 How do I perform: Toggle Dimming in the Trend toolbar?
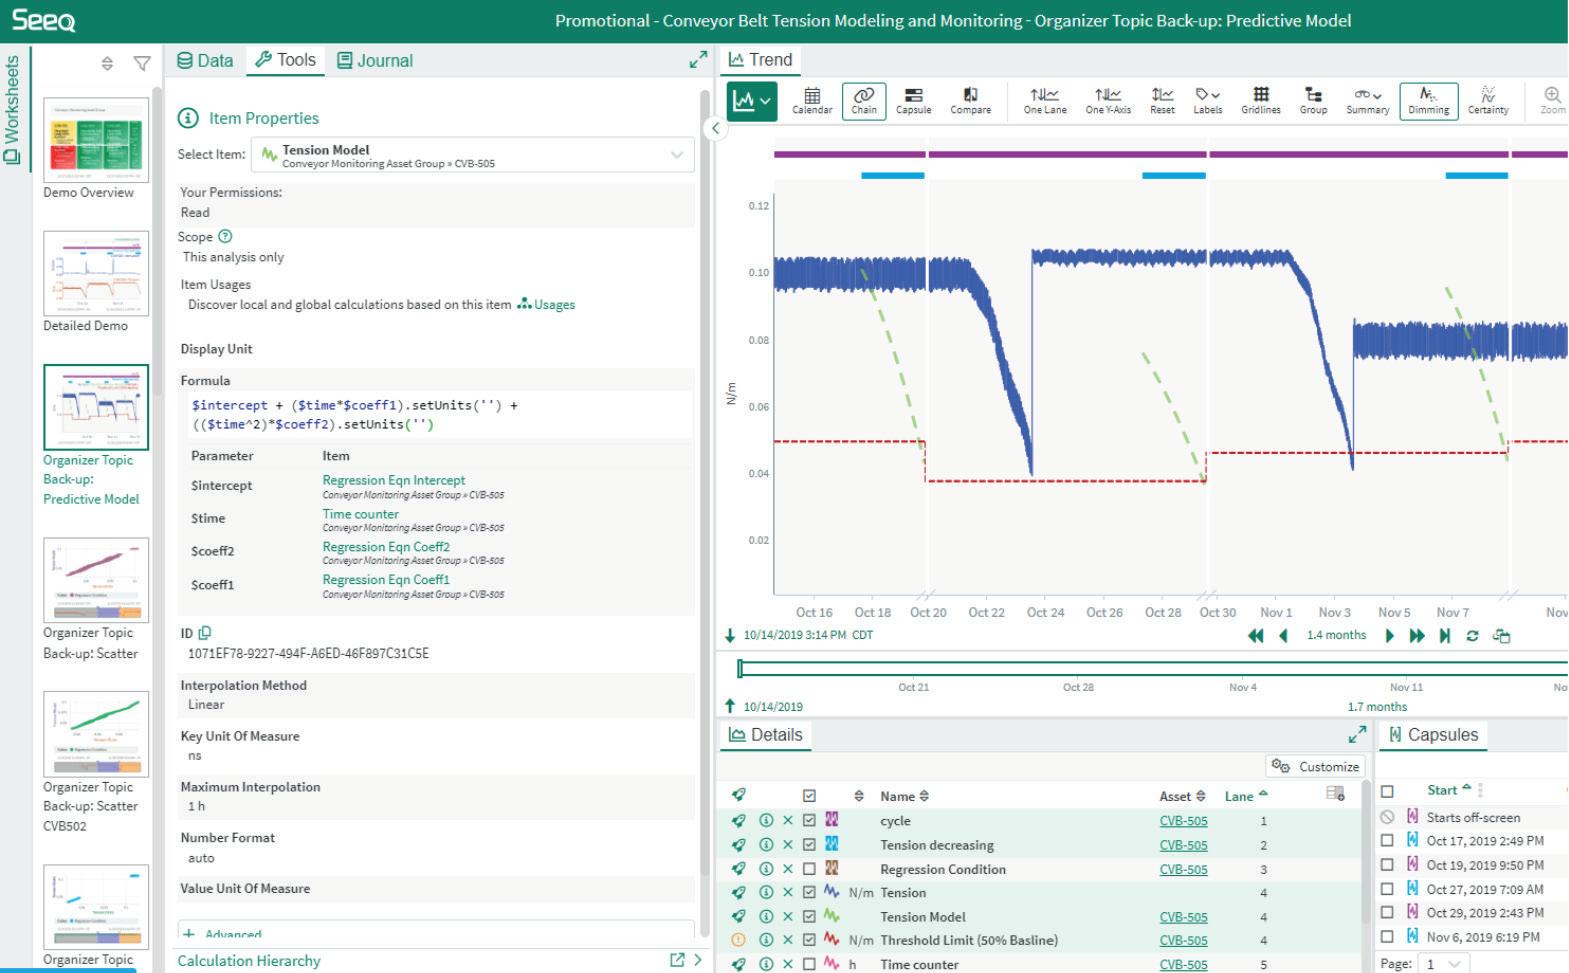[1428, 100]
